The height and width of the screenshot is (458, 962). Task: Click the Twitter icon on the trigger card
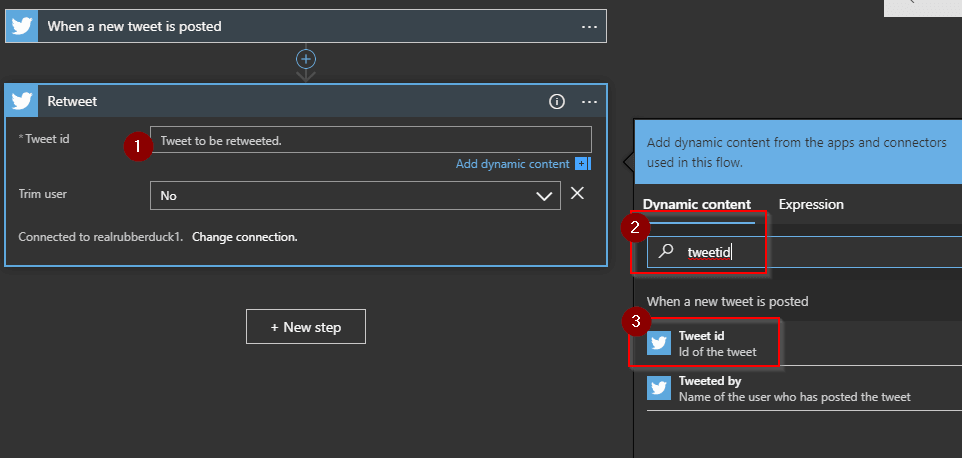coord(22,26)
